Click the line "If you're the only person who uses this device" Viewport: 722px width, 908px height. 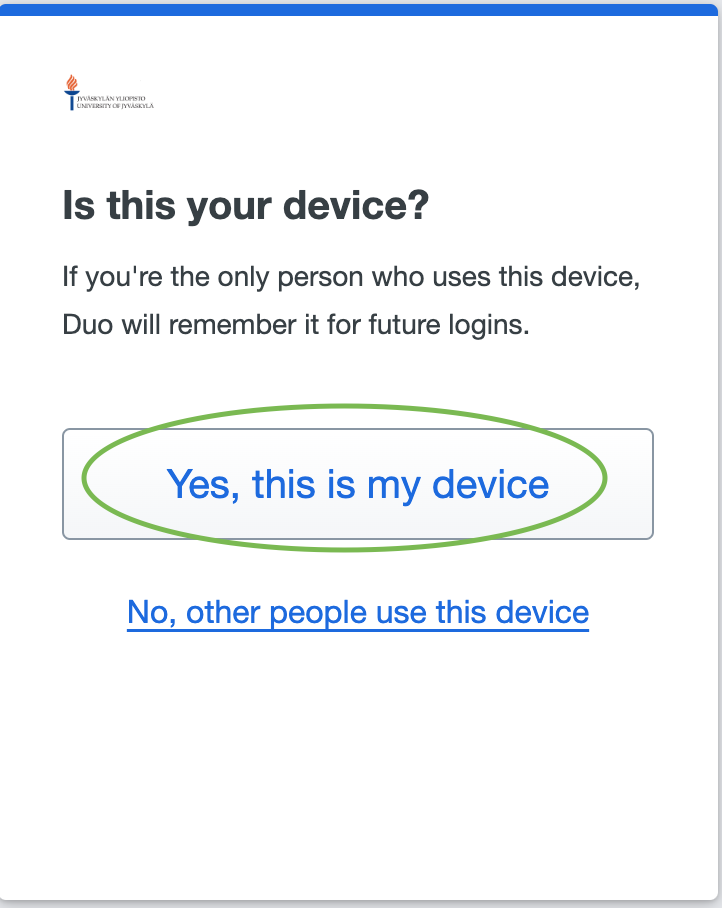(351, 276)
